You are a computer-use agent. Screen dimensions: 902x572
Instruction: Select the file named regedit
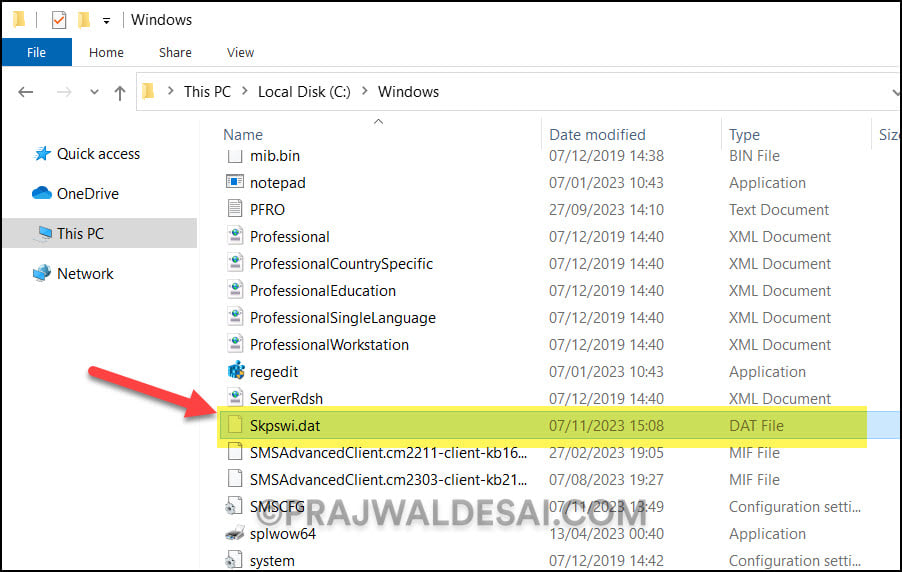point(274,372)
